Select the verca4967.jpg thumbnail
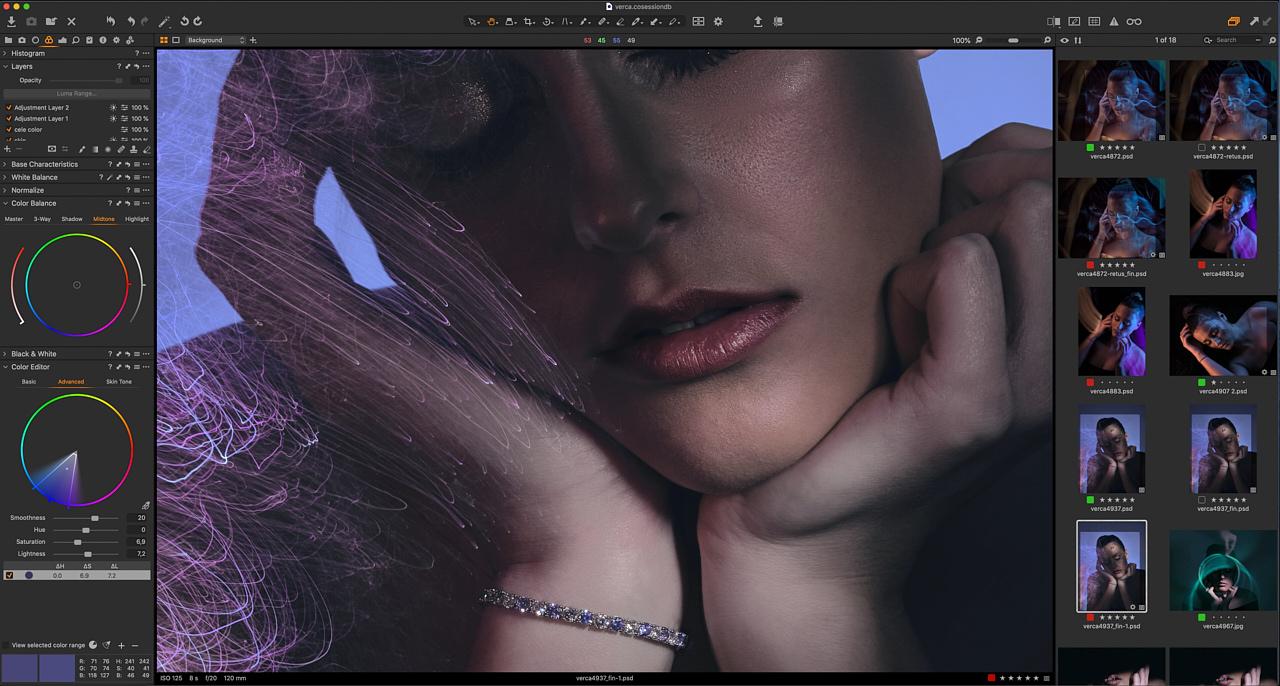Screen dimensions: 1280x686 tap(1222, 570)
